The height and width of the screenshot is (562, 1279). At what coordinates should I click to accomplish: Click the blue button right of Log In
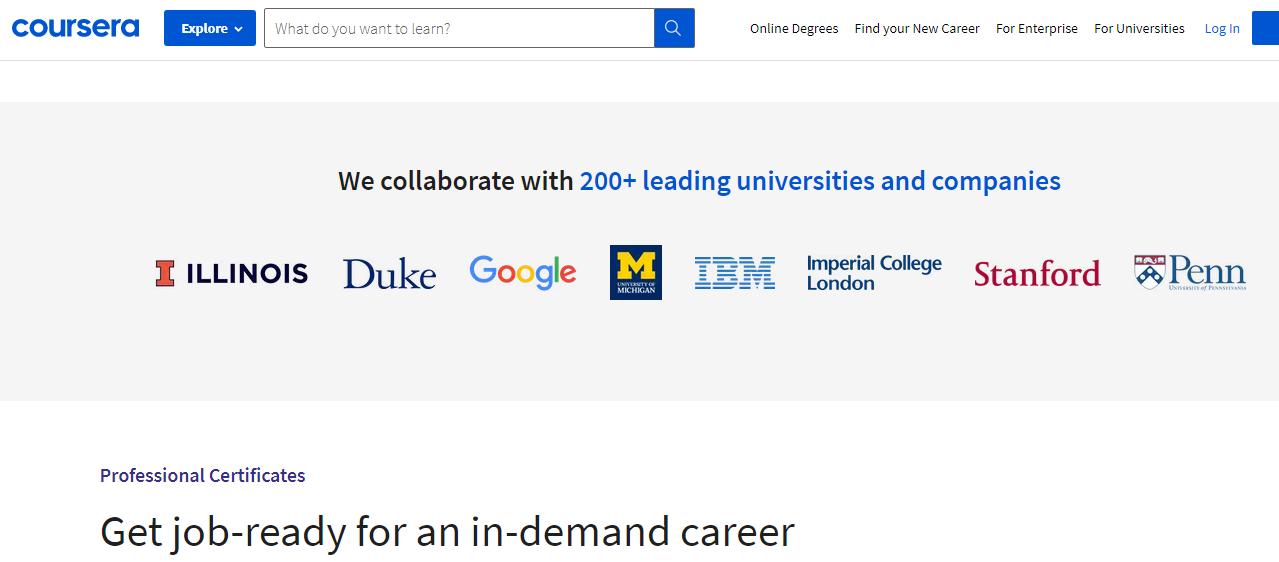(x=1265, y=28)
